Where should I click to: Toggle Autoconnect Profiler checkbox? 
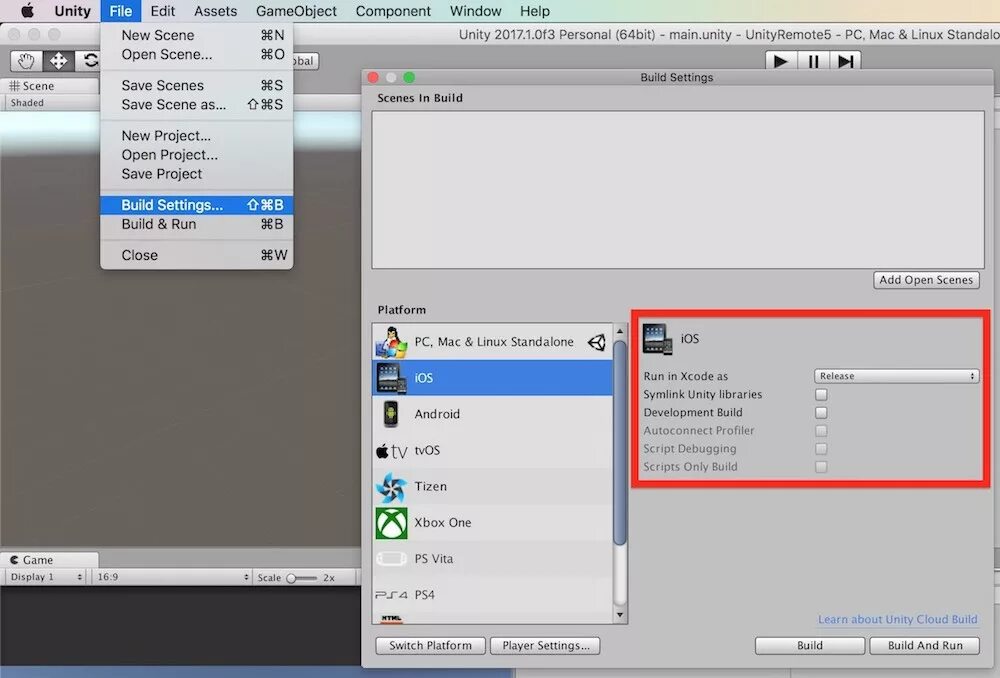(821, 431)
